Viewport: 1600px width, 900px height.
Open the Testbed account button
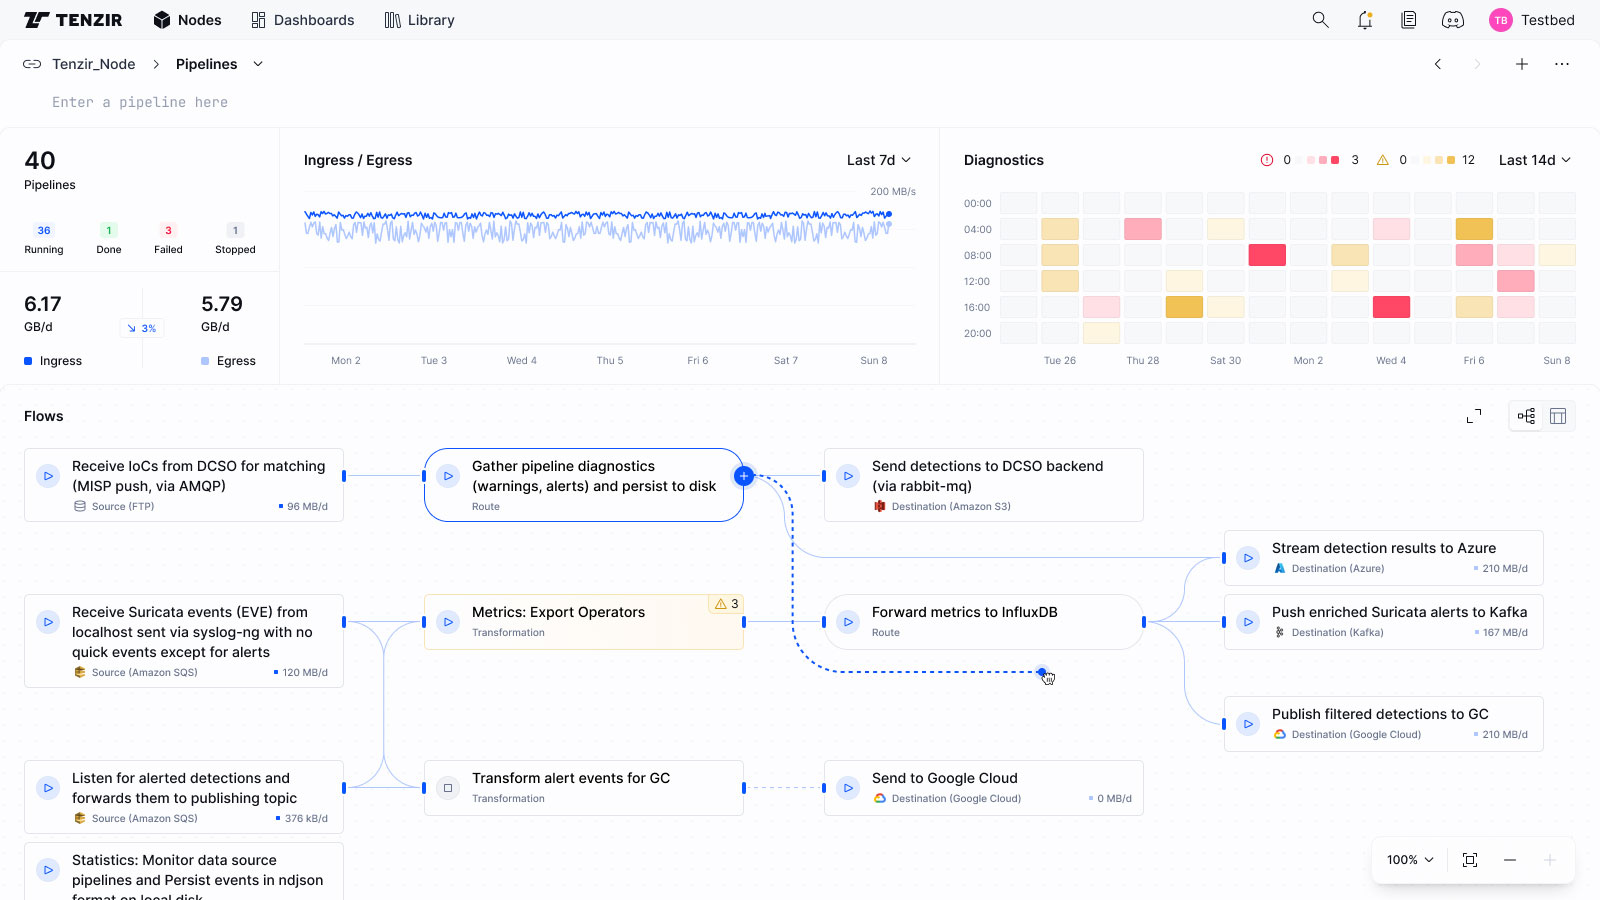[1531, 20]
